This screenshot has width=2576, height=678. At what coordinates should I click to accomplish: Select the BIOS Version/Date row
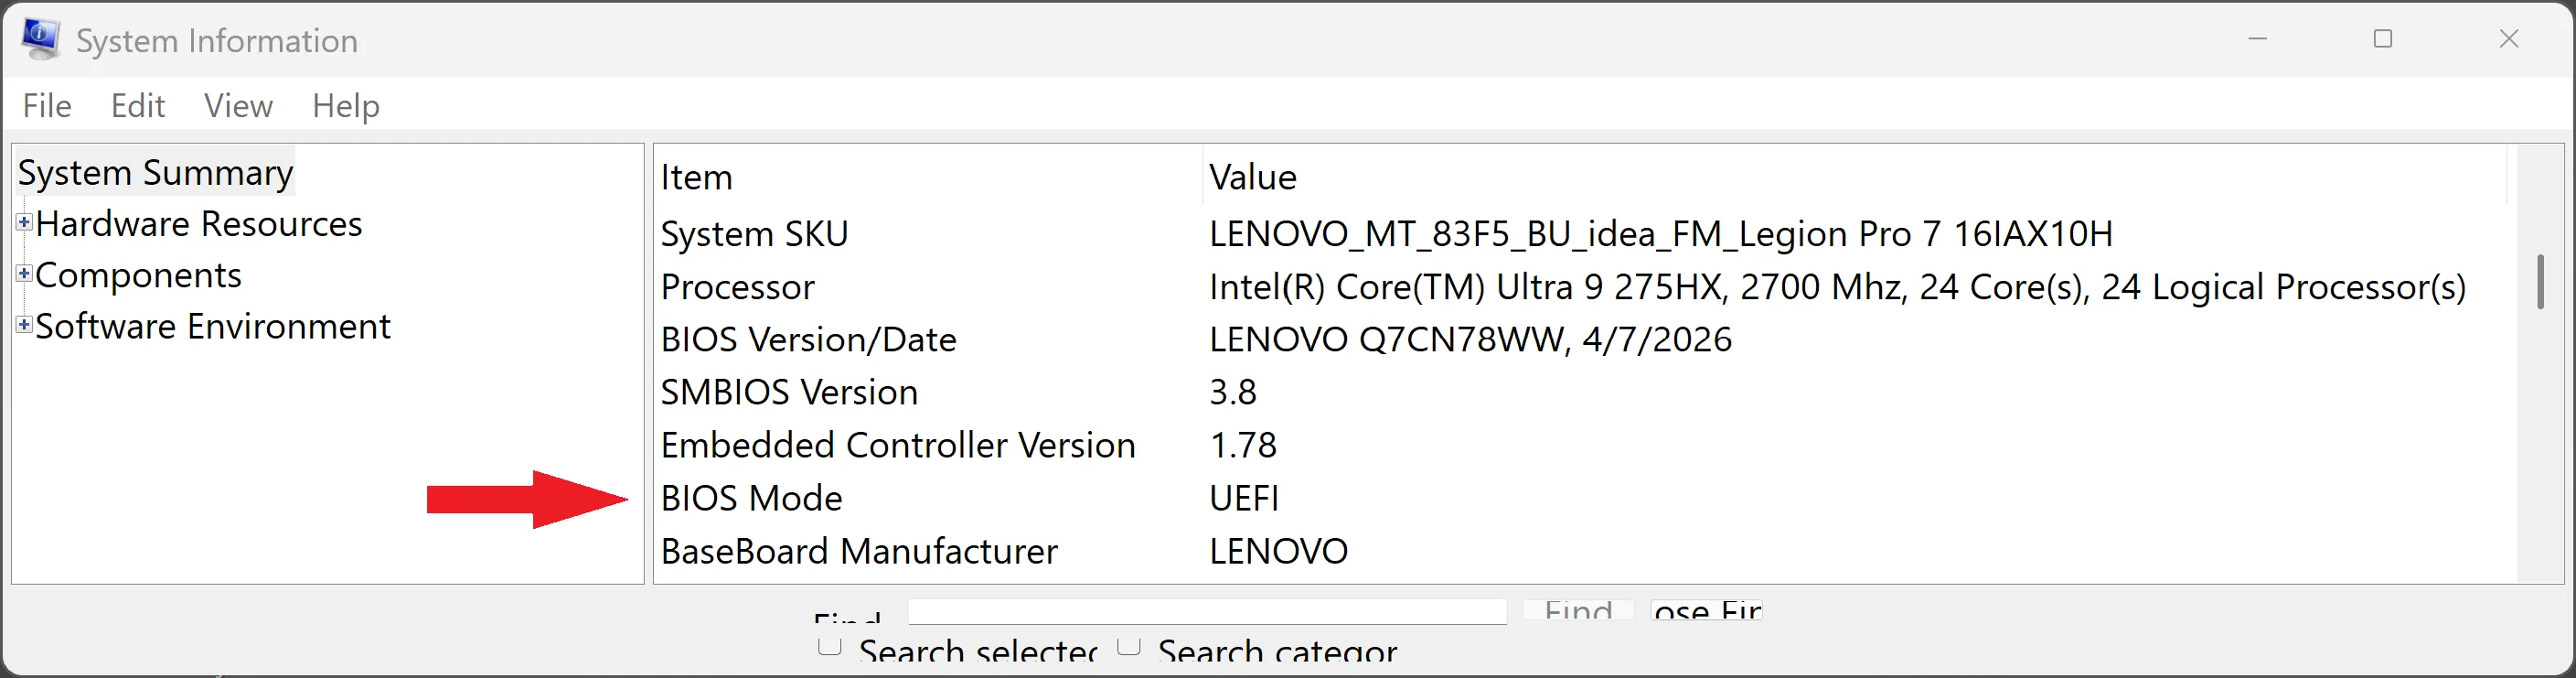(x=1584, y=340)
